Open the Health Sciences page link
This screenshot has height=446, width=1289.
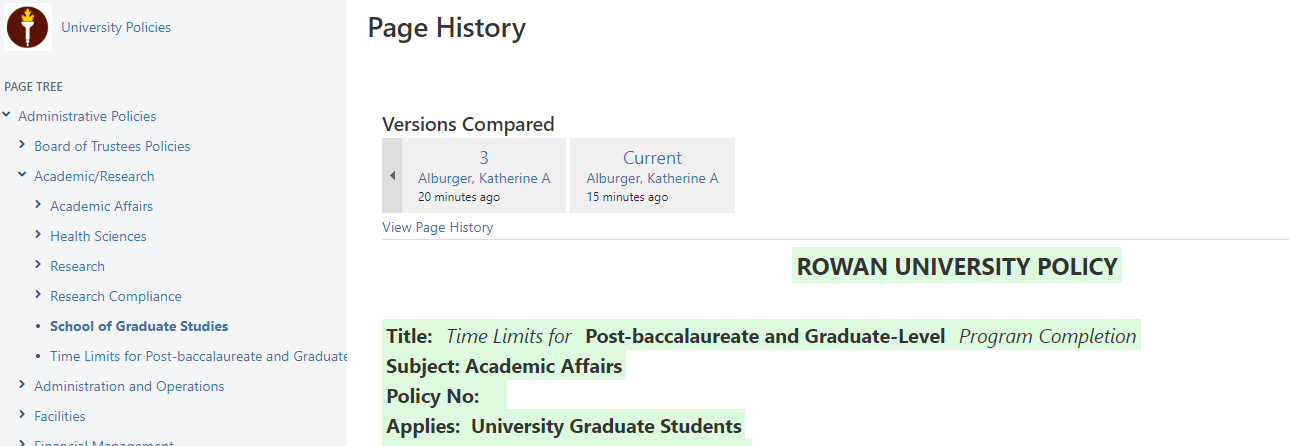98,236
